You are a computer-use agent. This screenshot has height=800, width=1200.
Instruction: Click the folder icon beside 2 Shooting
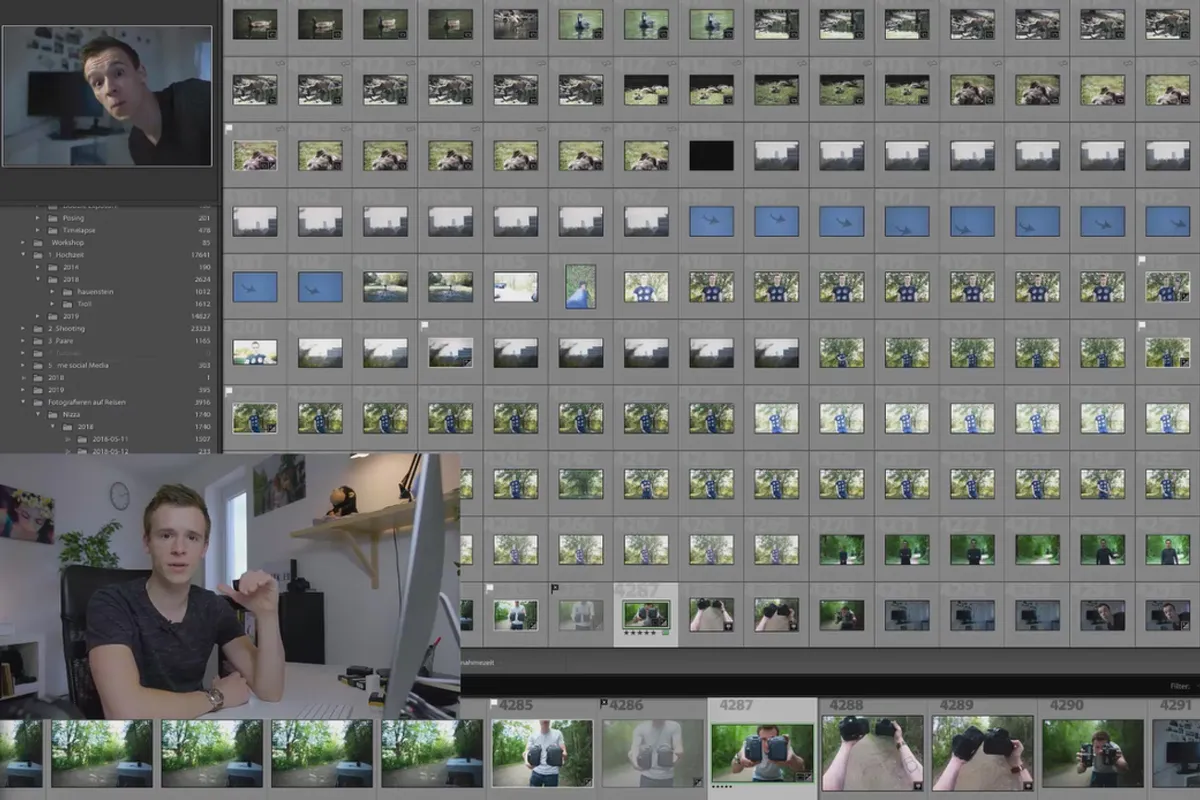pyautogui.click(x=38, y=328)
